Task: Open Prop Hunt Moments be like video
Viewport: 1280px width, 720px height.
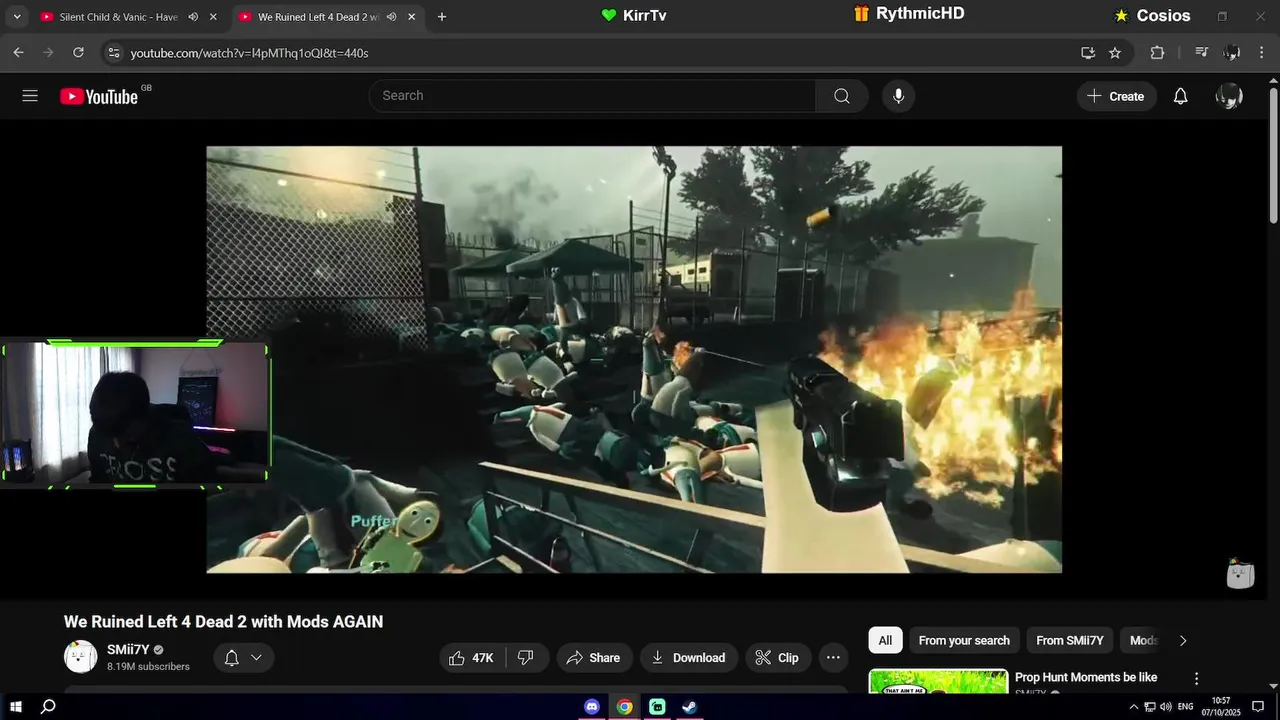Action: (1085, 678)
